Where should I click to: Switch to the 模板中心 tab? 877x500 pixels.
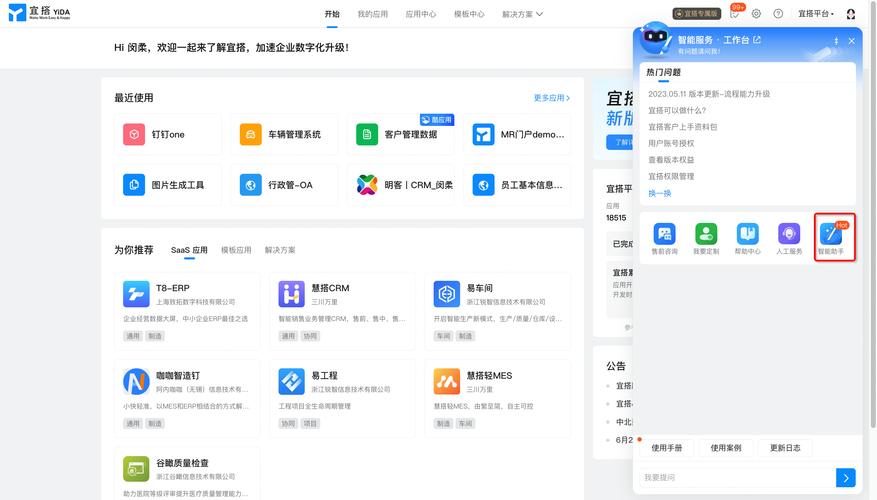pos(469,14)
